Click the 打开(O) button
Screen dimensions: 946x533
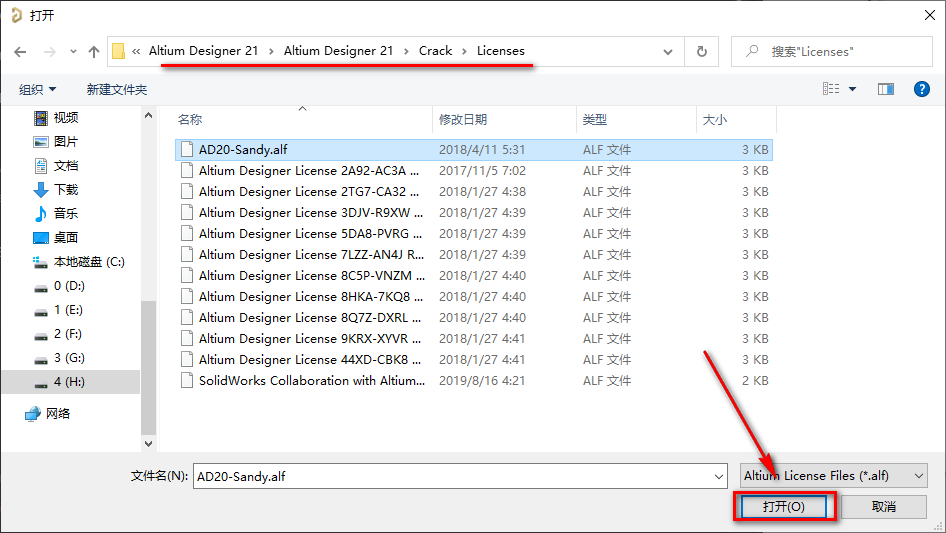(783, 506)
